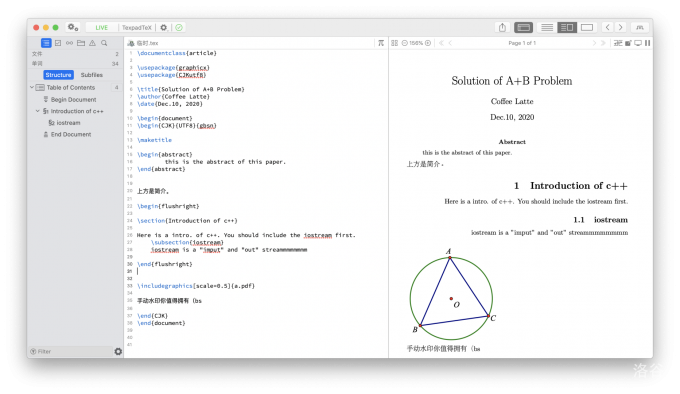Open the share menu in the toolbar
Image resolution: width=680 pixels, height=394 pixels.
tap(502, 27)
